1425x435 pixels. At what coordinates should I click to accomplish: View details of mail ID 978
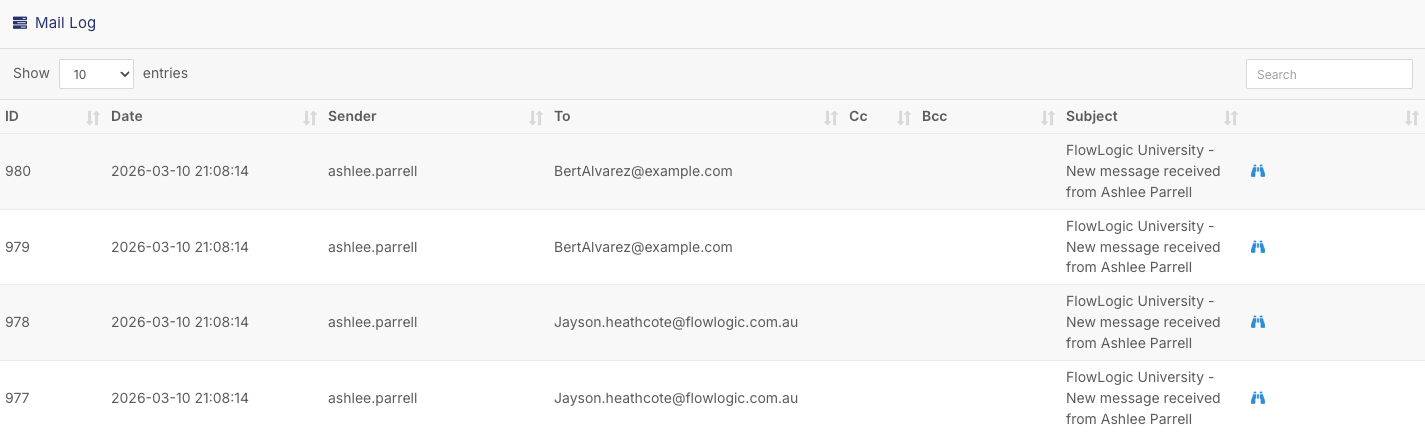tap(1258, 322)
